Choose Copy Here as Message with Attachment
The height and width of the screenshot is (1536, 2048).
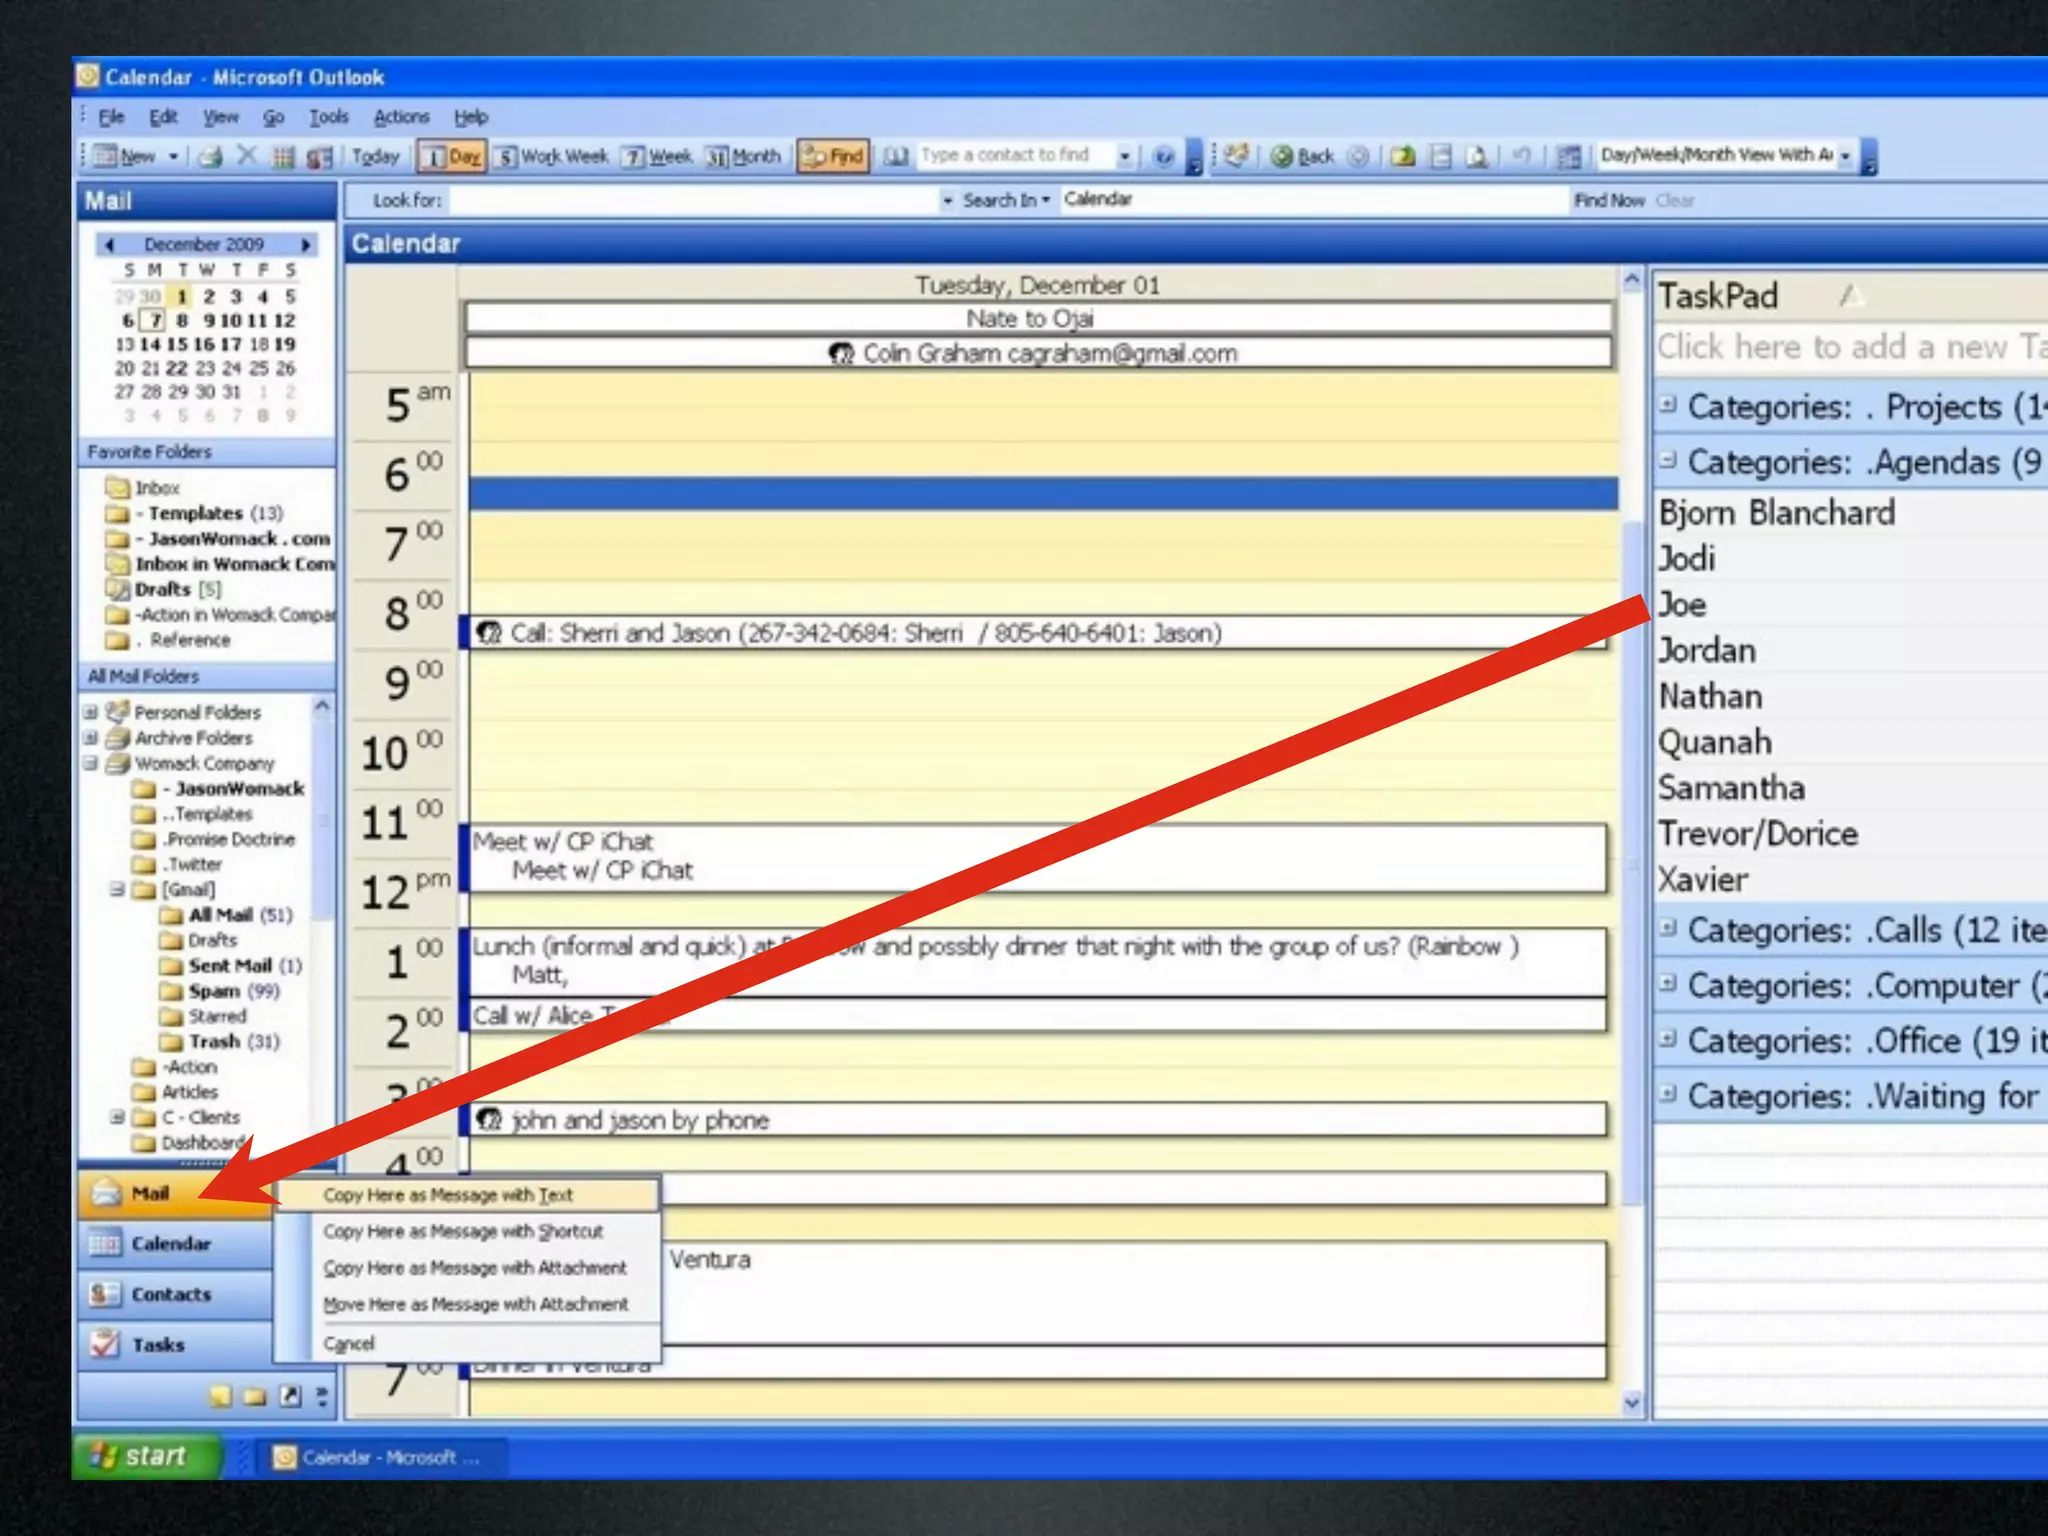point(474,1268)
